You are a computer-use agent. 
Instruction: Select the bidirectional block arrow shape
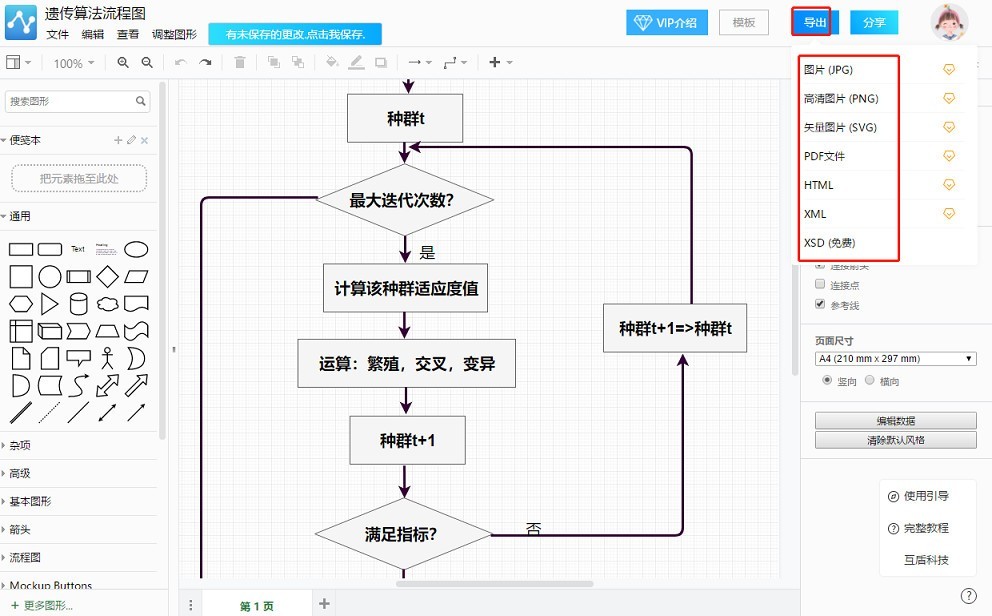pyautogui.click(x=108, y=385)
